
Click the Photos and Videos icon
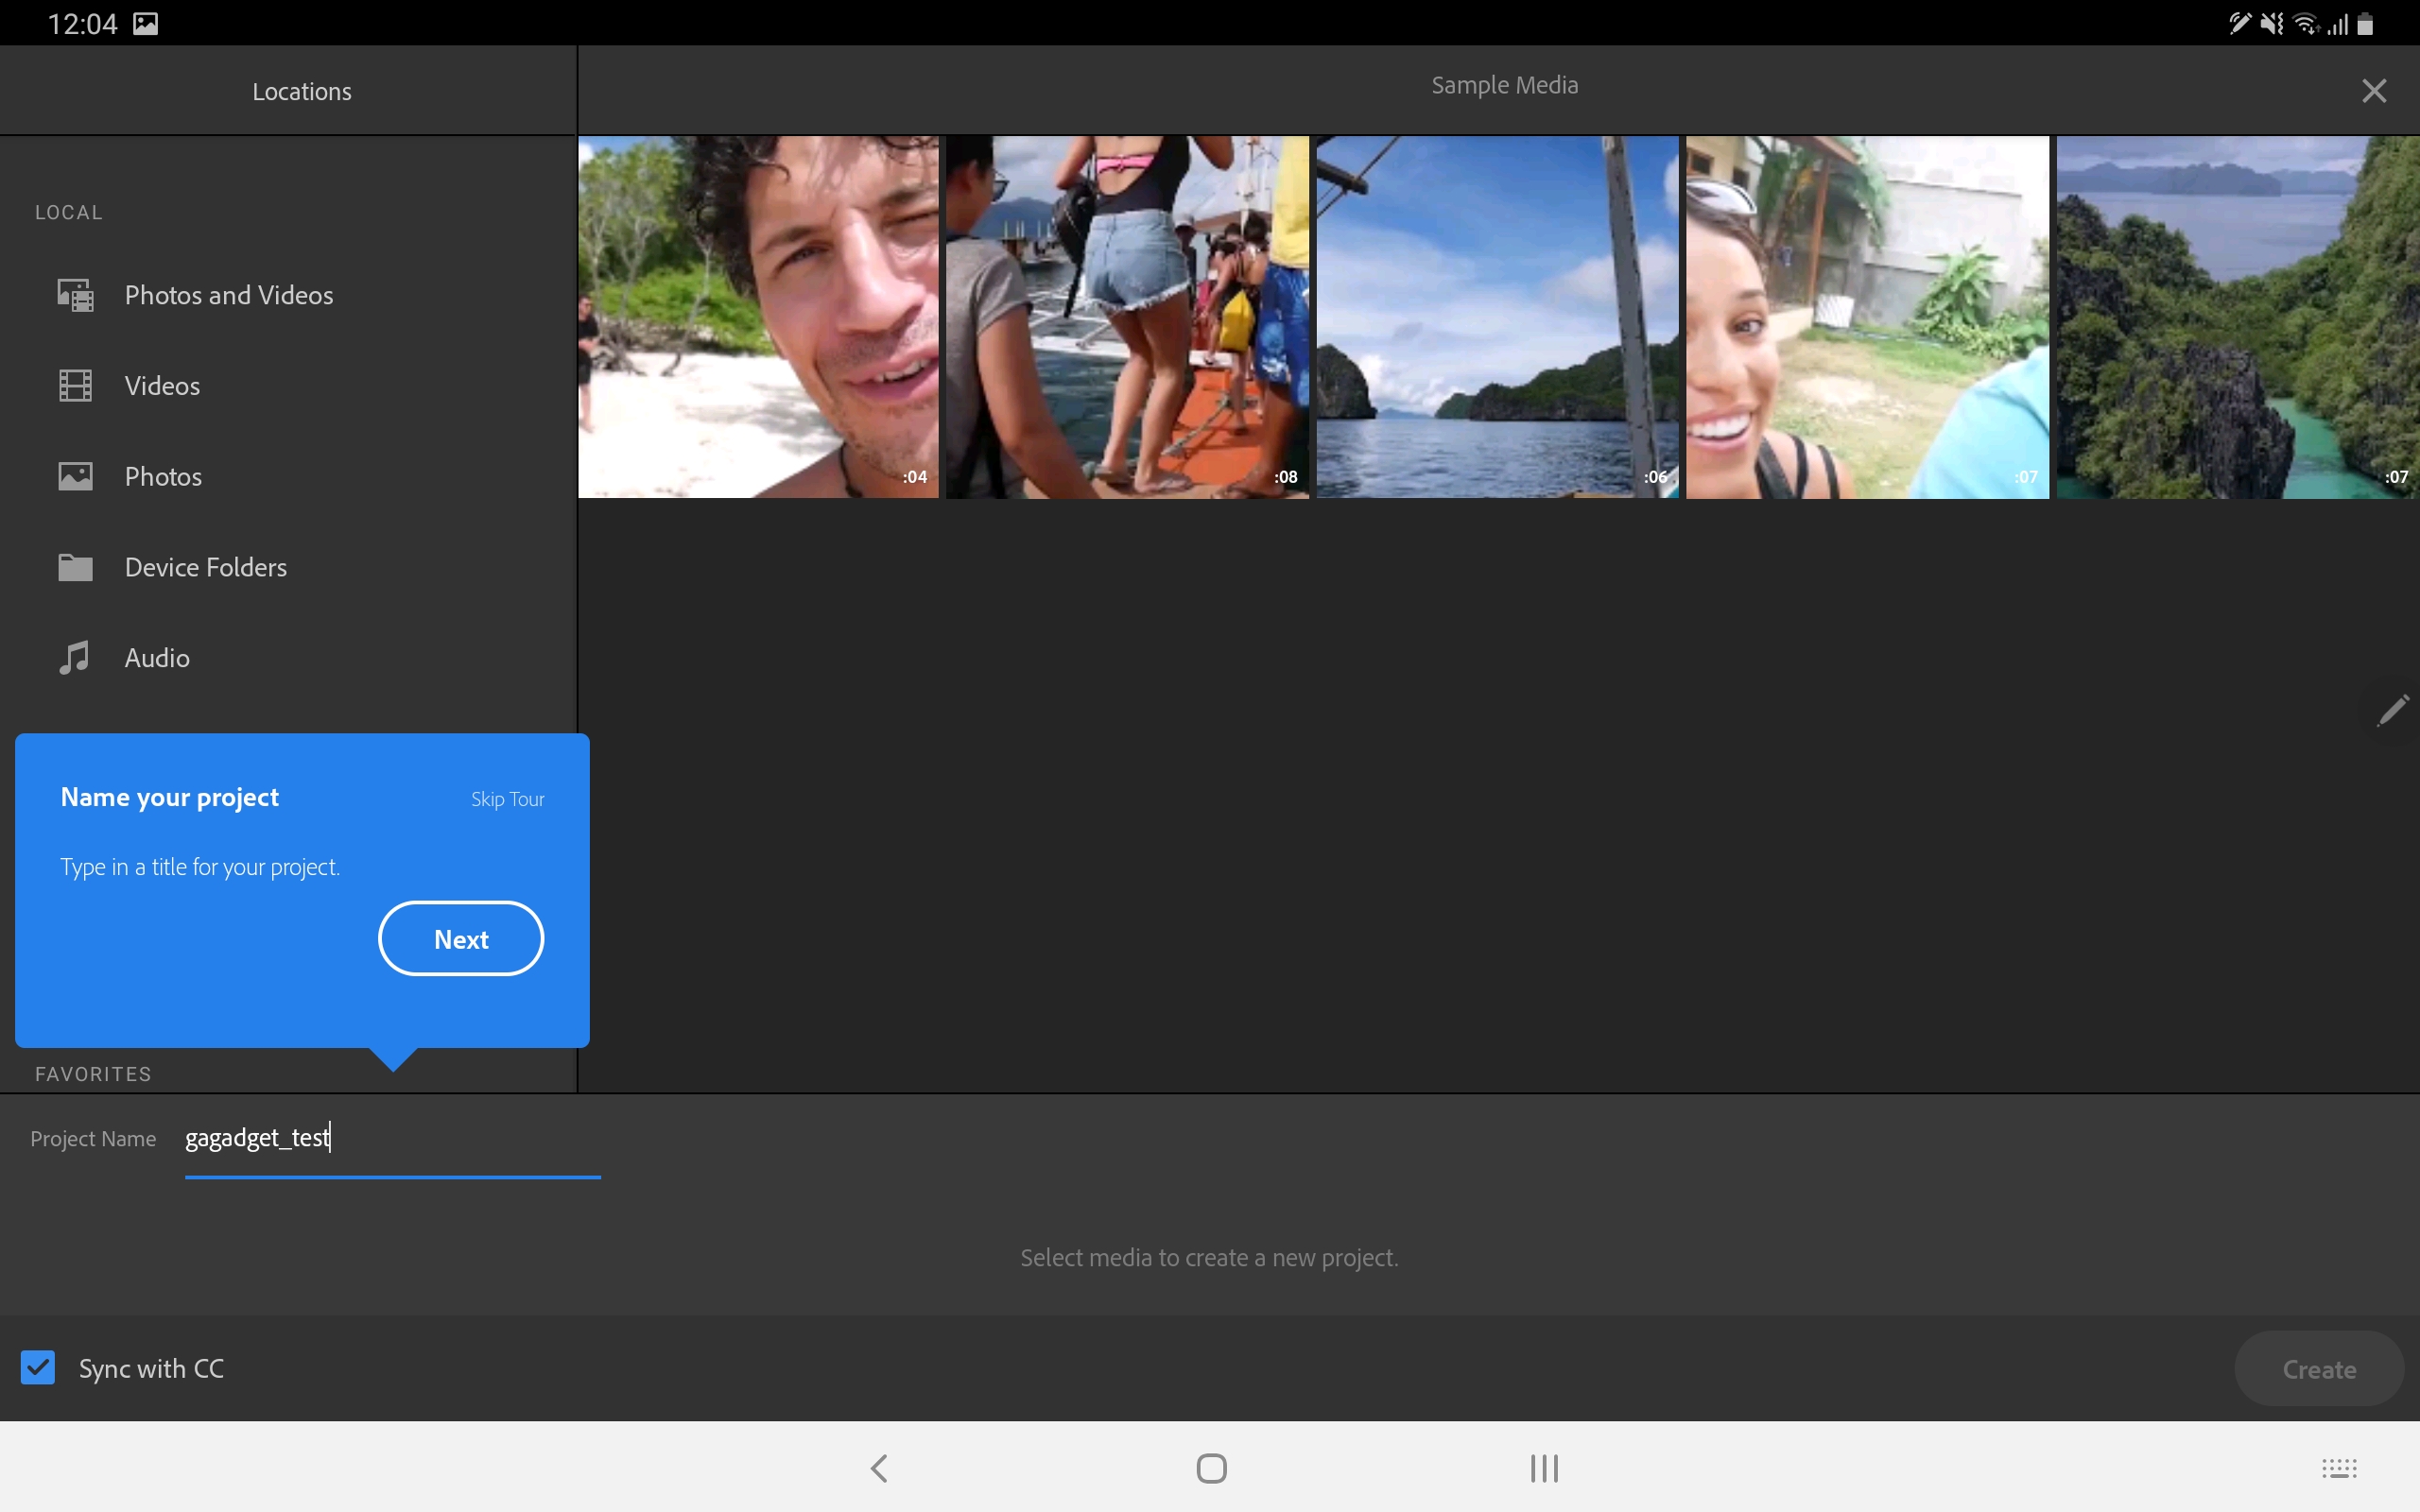click(75, 295)
